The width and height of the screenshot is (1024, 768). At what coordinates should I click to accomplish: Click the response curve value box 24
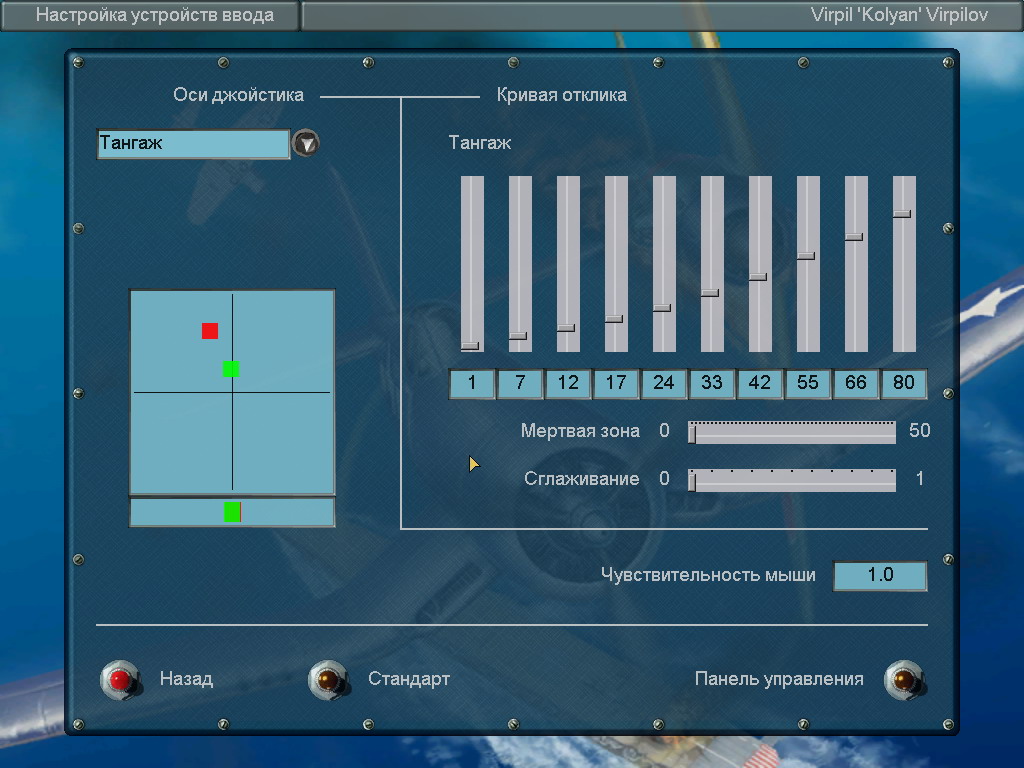click(x=664, y=383)
